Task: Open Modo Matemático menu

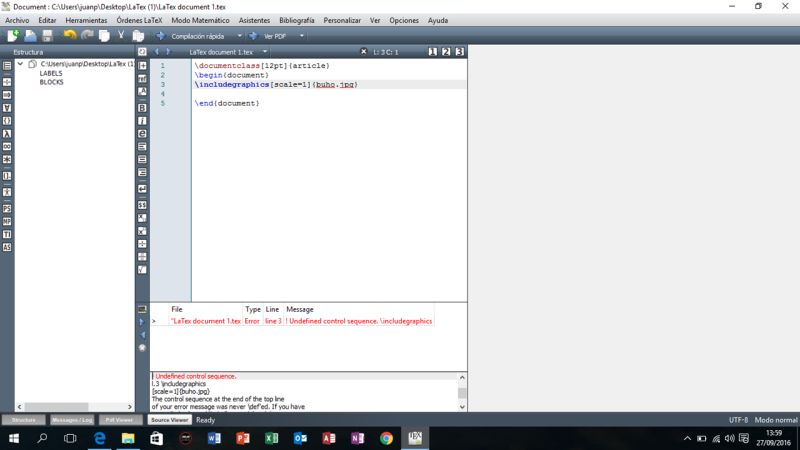Action: [200, 20]
